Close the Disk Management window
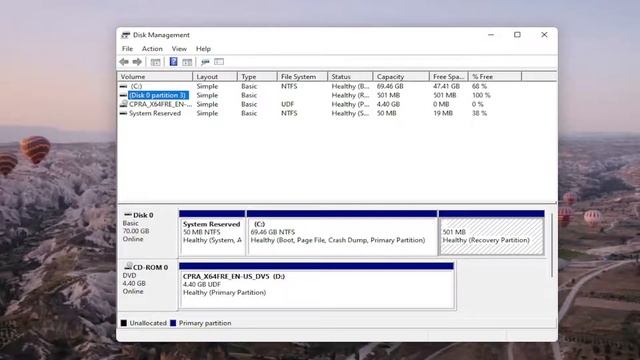The image size is (640, 360). point(544,35)
